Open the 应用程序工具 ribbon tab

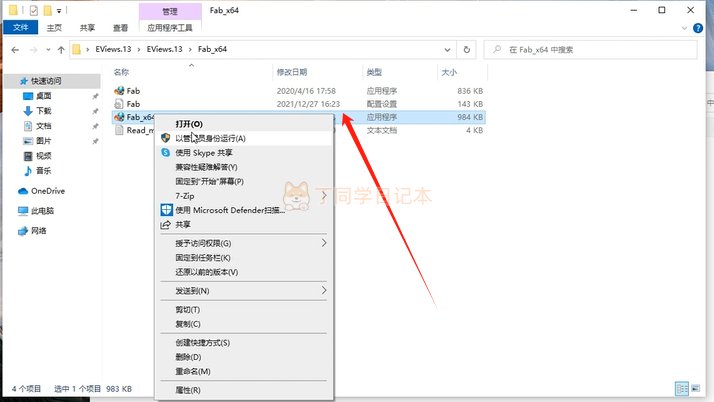[x=170, y=28]
